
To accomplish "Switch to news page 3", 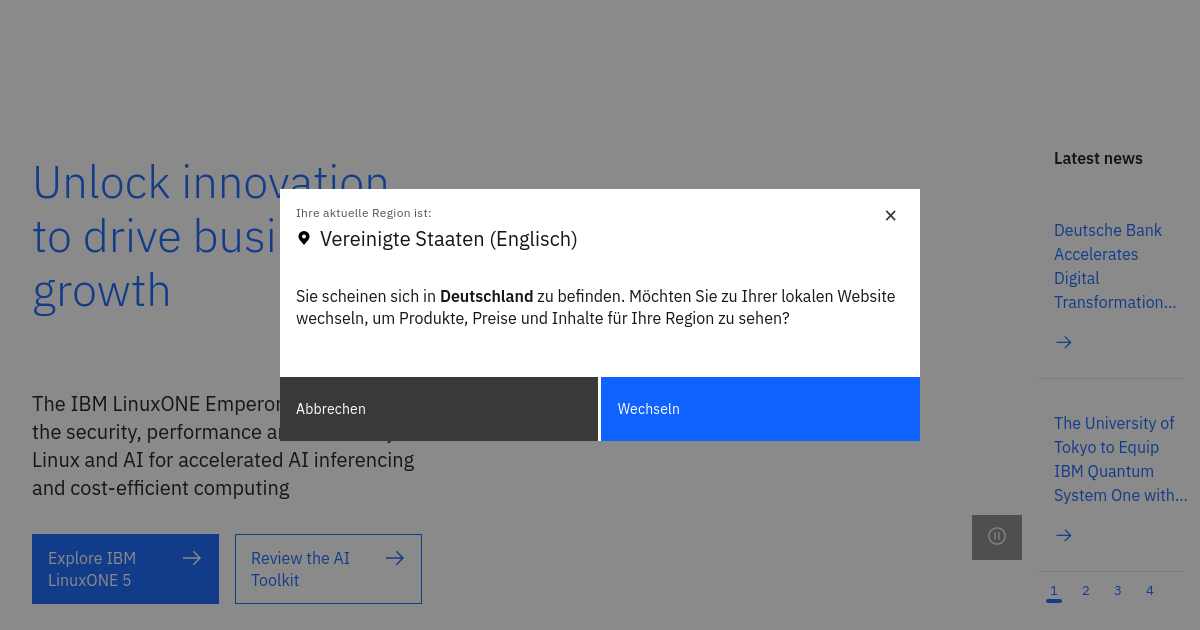I will pyautogui.click(x=1118, y=591).
